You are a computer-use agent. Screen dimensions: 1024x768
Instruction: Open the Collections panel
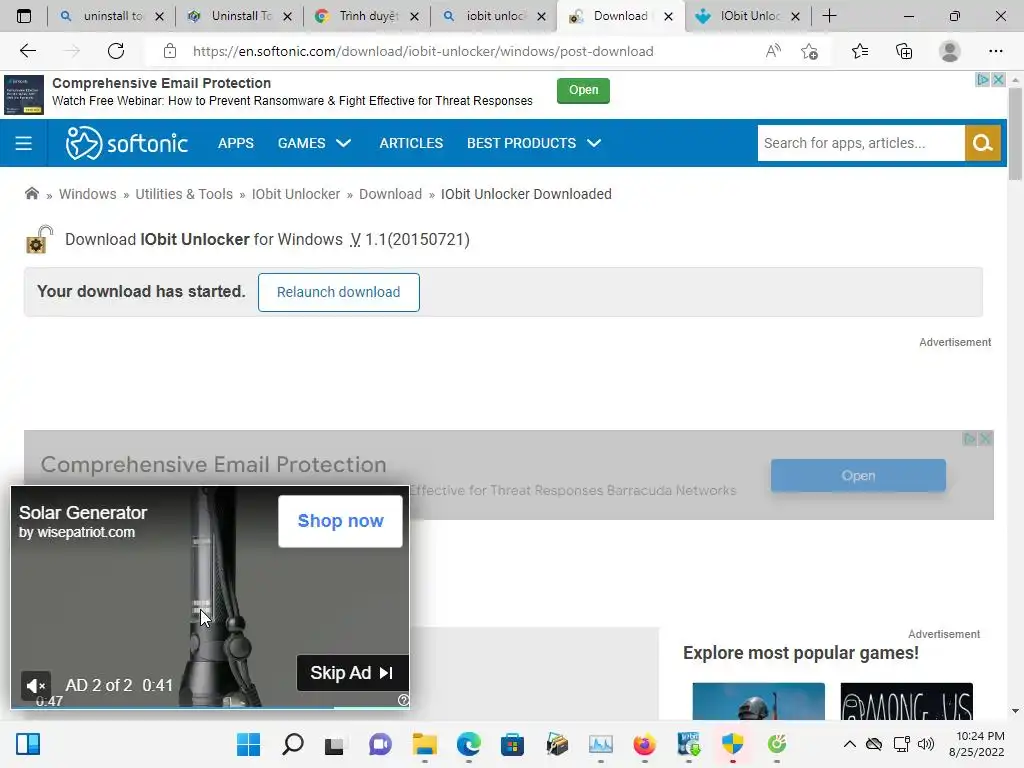(904, 51)
